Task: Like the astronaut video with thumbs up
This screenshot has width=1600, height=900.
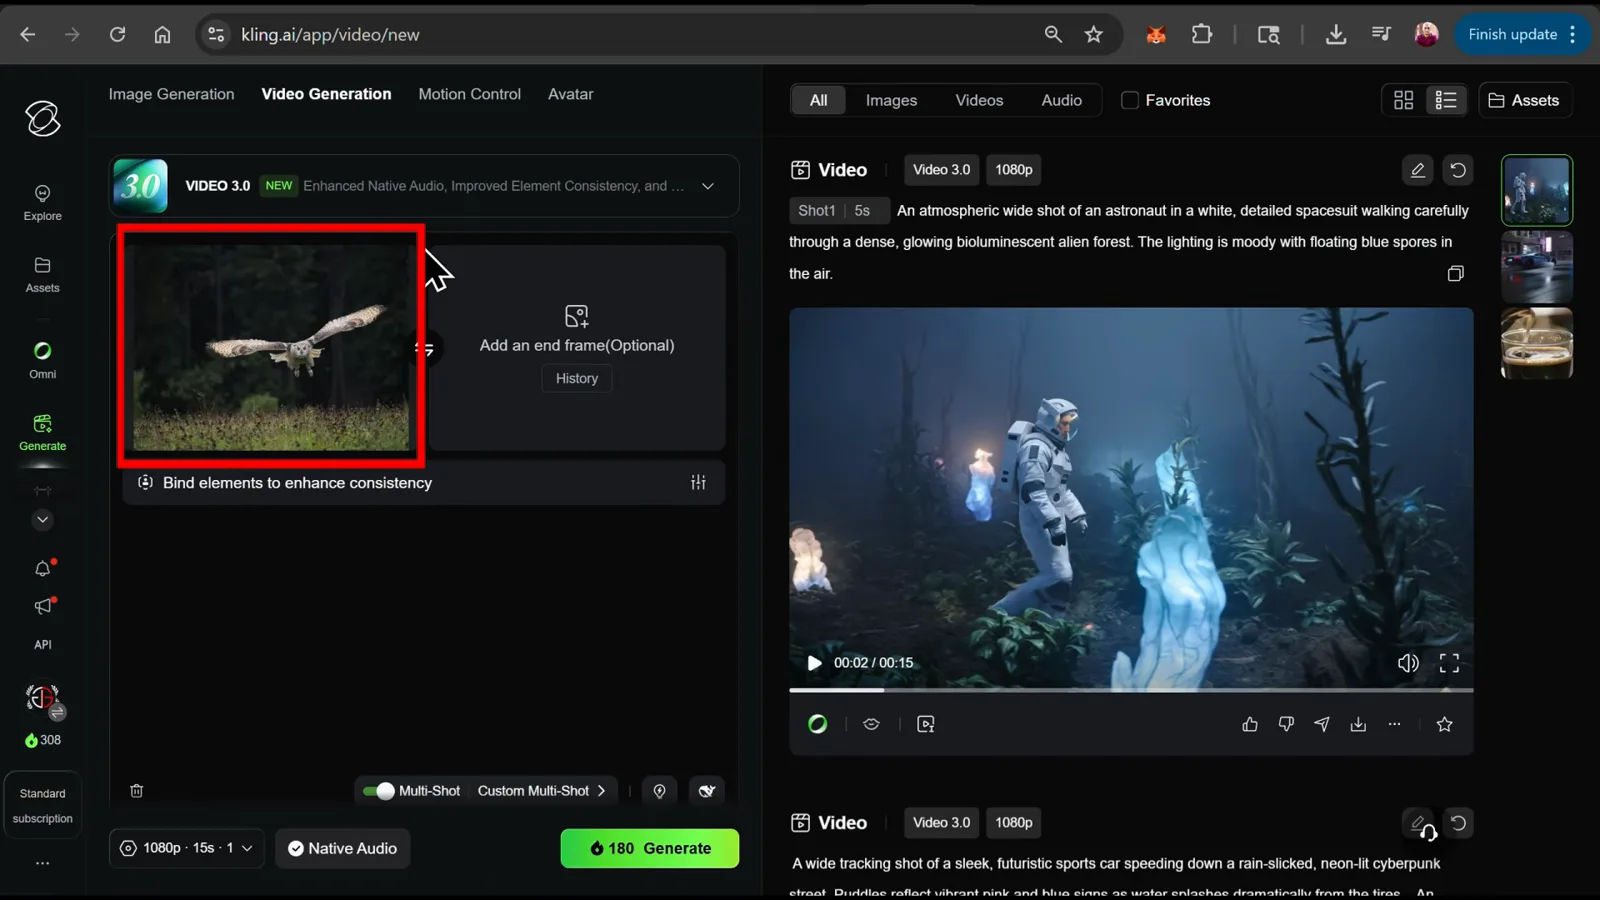Action: 1250,724
